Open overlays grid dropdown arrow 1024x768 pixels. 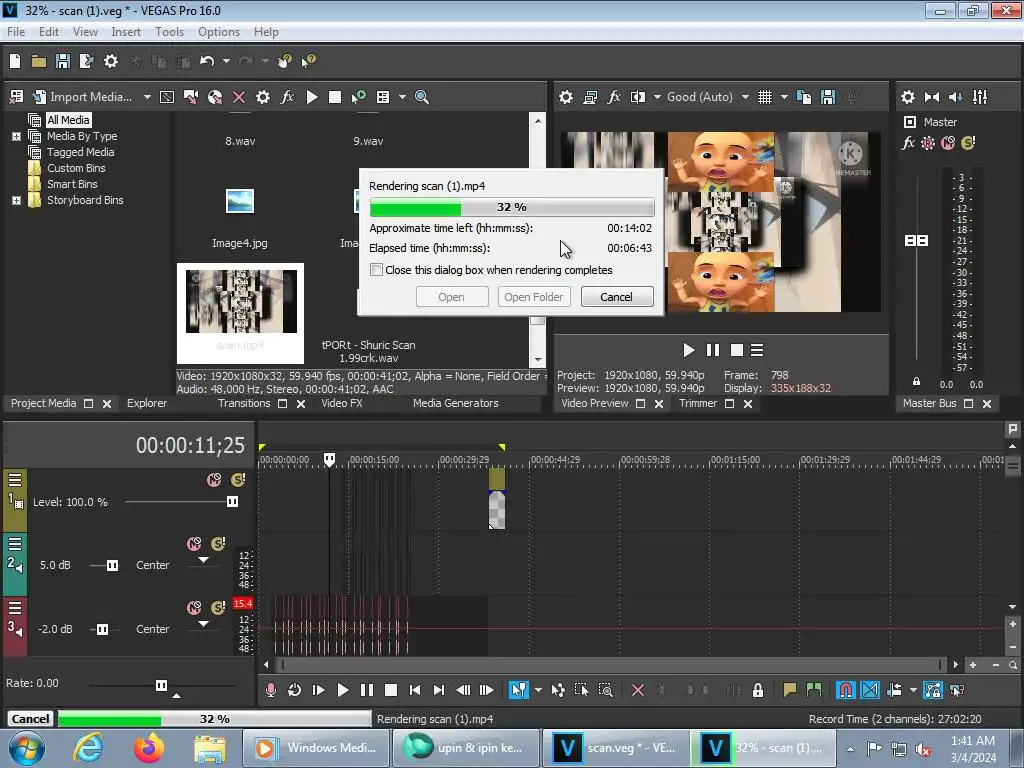tap(784, 97)
